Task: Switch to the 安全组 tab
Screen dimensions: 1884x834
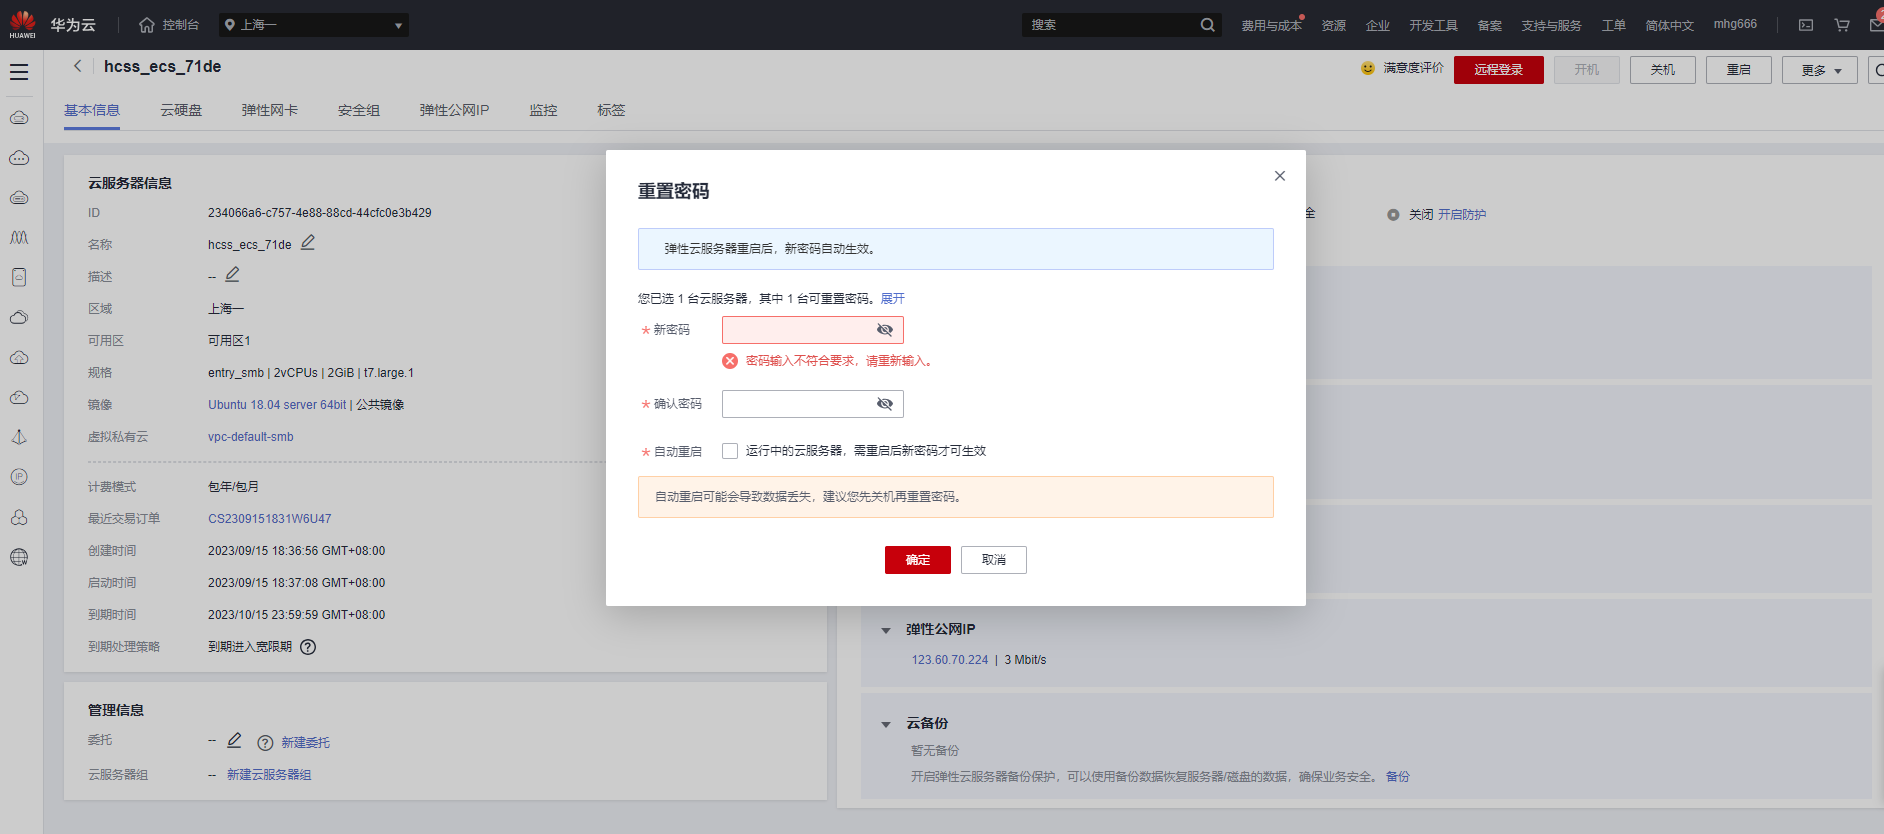Action: [359, 110]
